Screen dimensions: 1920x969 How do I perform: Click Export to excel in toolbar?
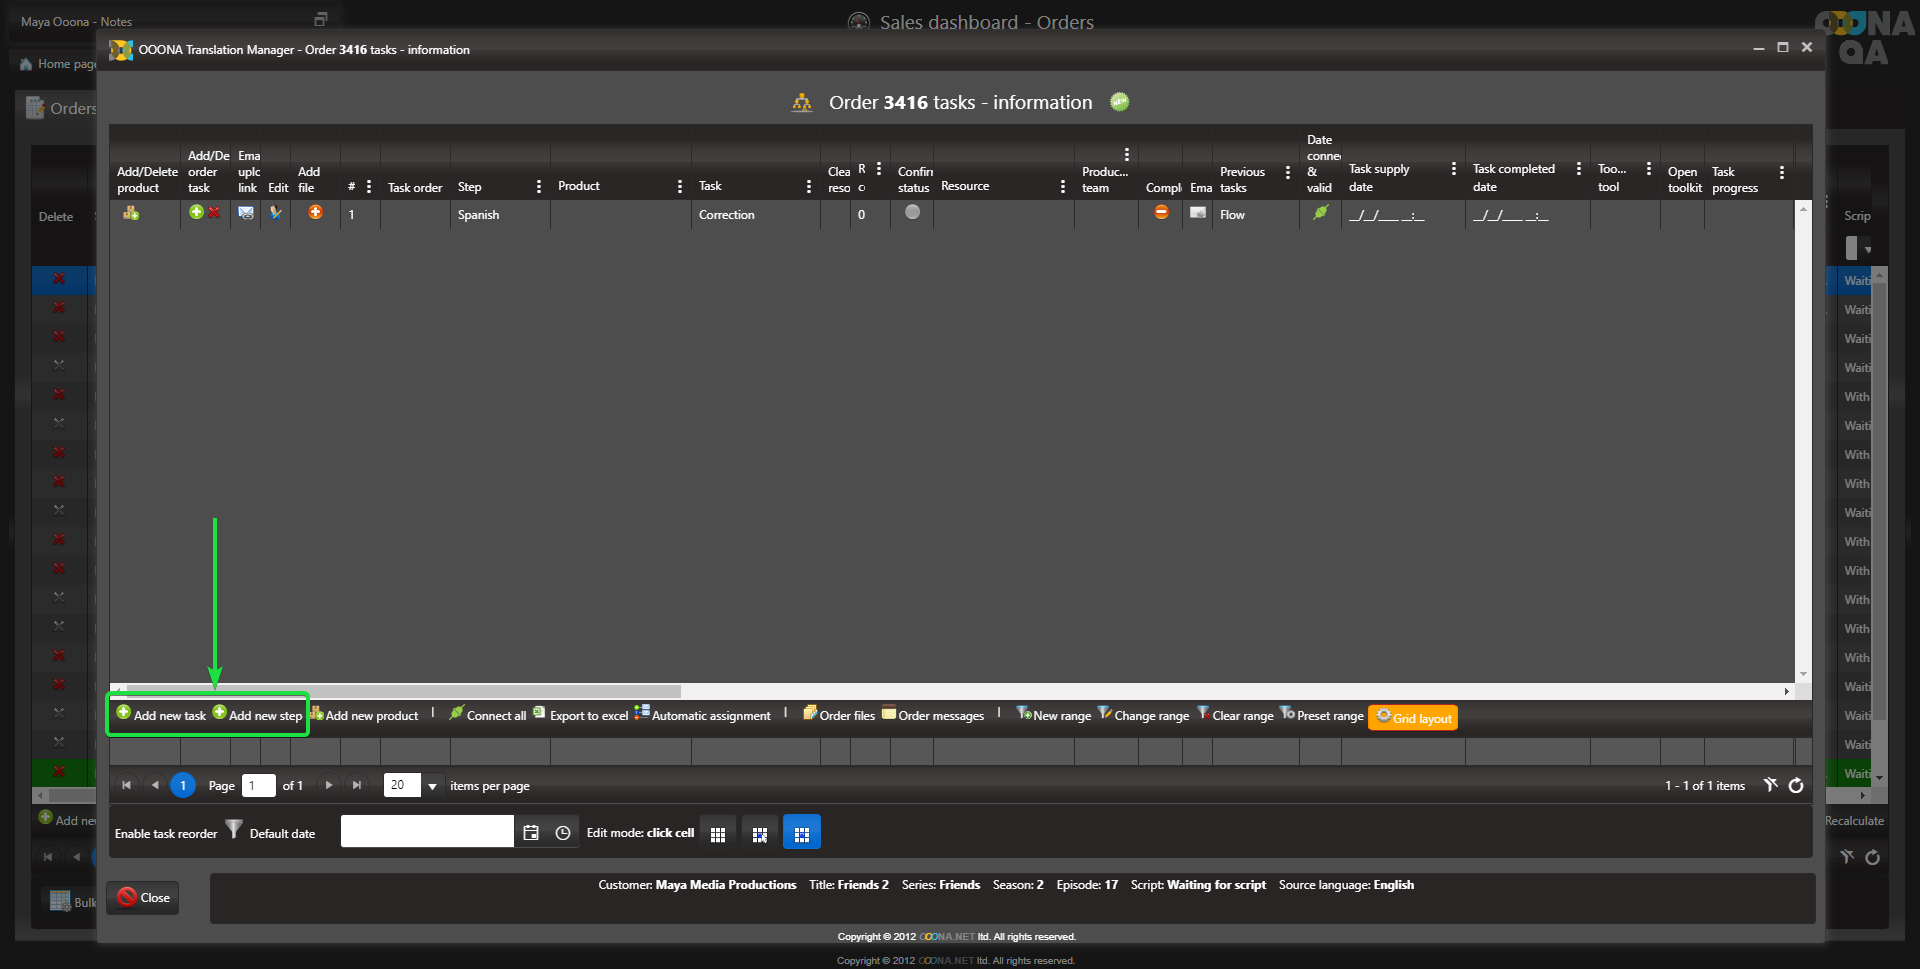pos(581,716)
